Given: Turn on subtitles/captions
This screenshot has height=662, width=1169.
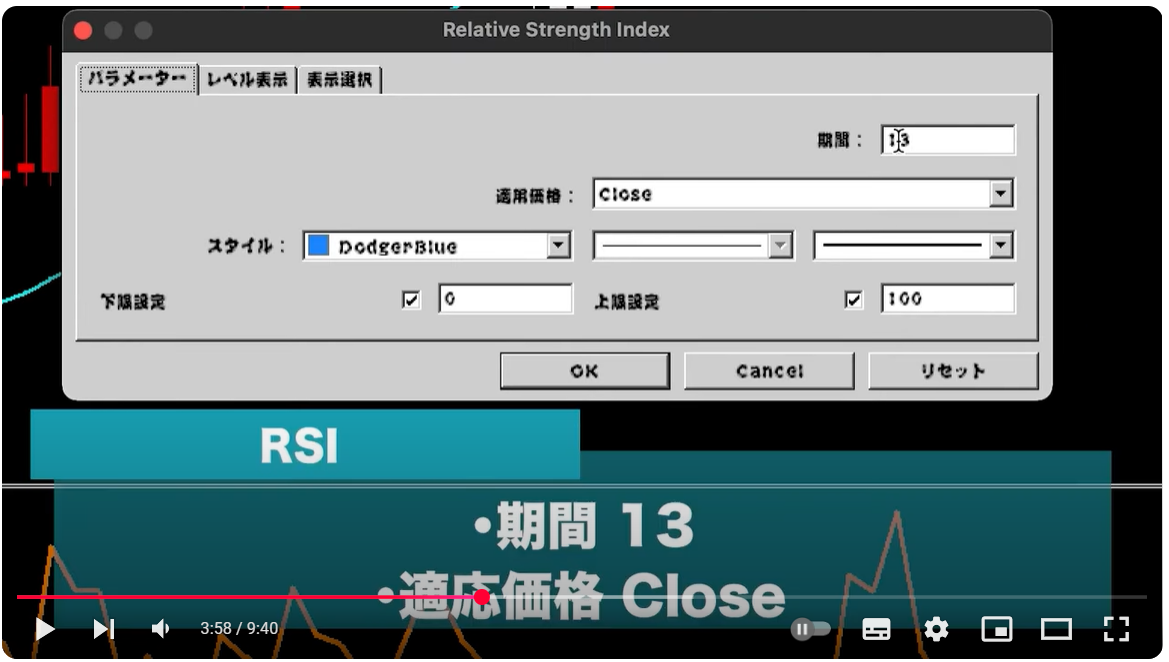Looking at the screenshot, I should 876,629.
